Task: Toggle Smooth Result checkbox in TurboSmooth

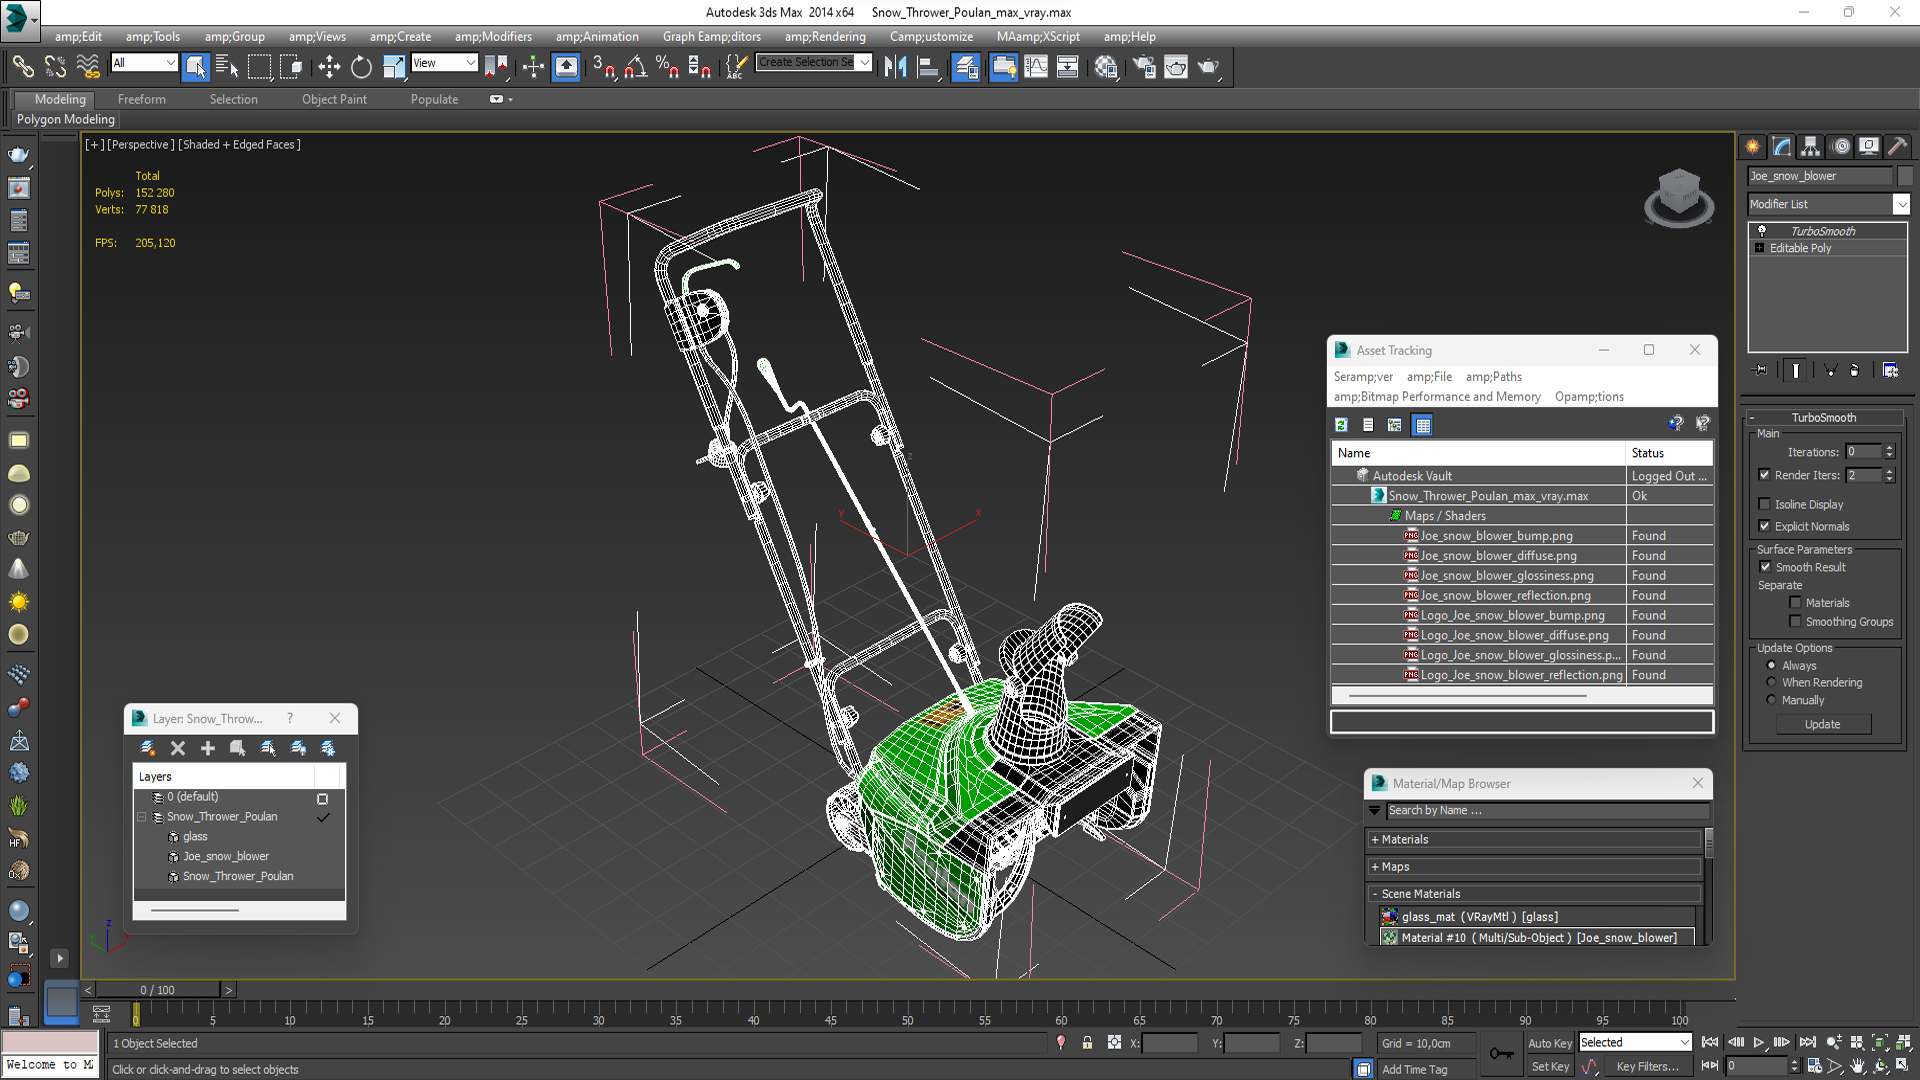Action: point(1764,567)
